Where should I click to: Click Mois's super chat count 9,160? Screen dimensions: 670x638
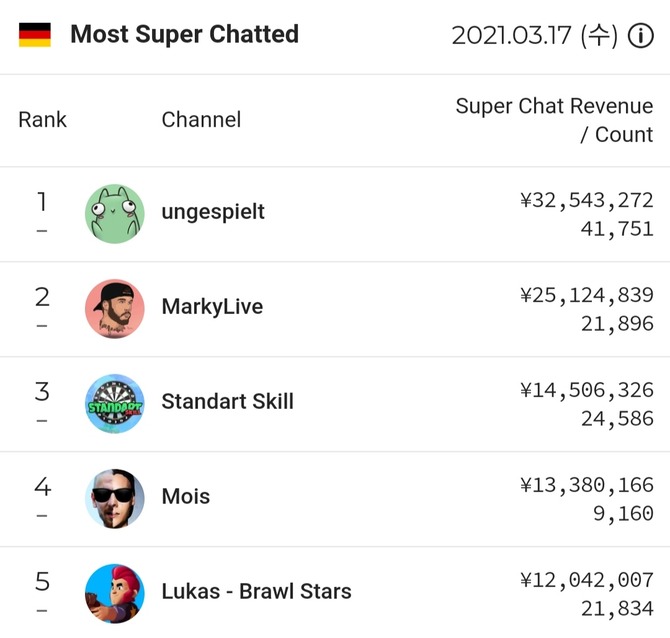623,514
